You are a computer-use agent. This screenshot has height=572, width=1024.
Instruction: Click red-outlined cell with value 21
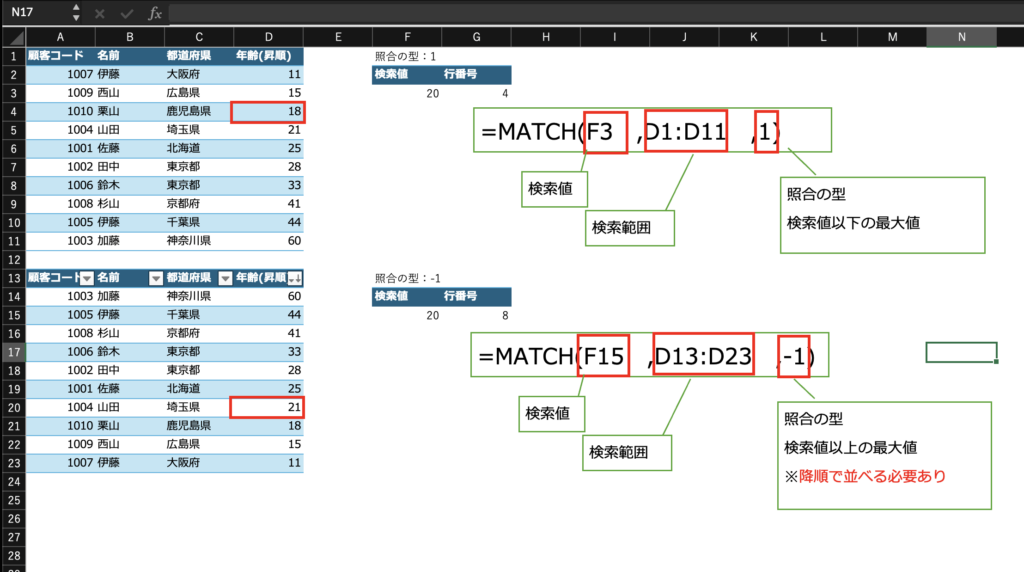267,407
